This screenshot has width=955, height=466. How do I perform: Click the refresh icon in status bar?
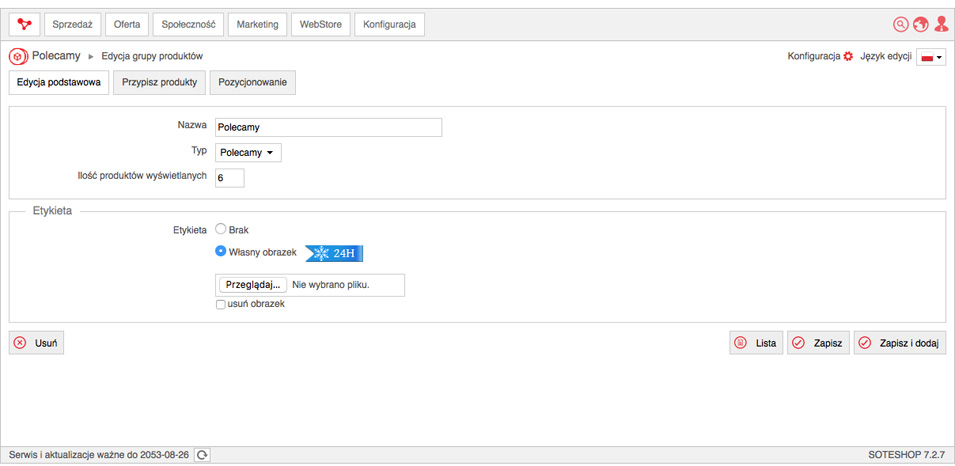tap(202, 455)
